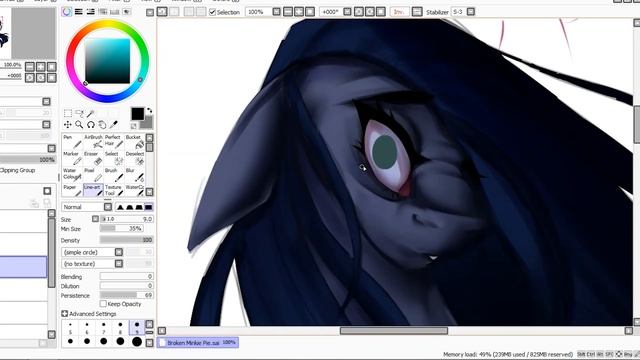The width and height of the screenshot is (640, 360).
Task: Adjust the Persistence slider
Action: coord(127,295)
